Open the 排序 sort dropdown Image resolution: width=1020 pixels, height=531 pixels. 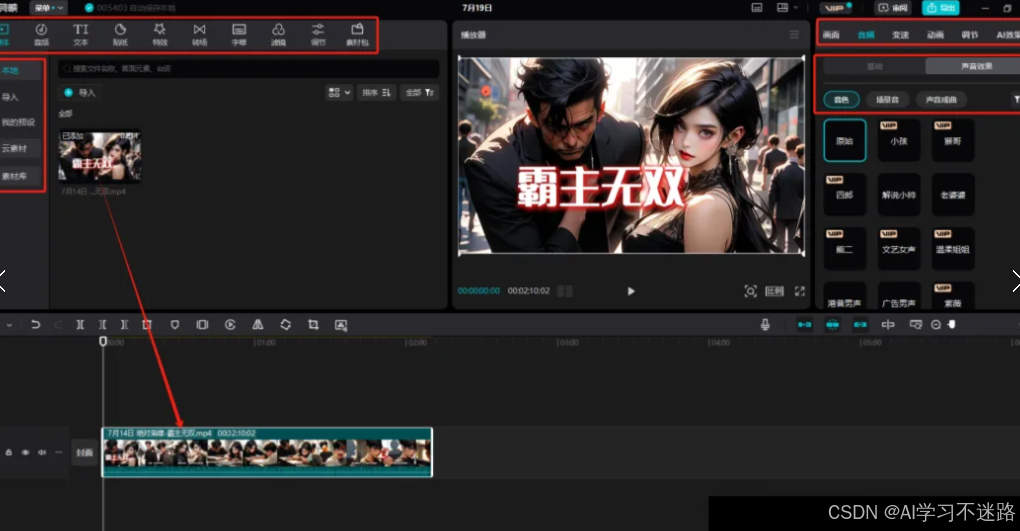pyautogui.click(x=376, y=92)
